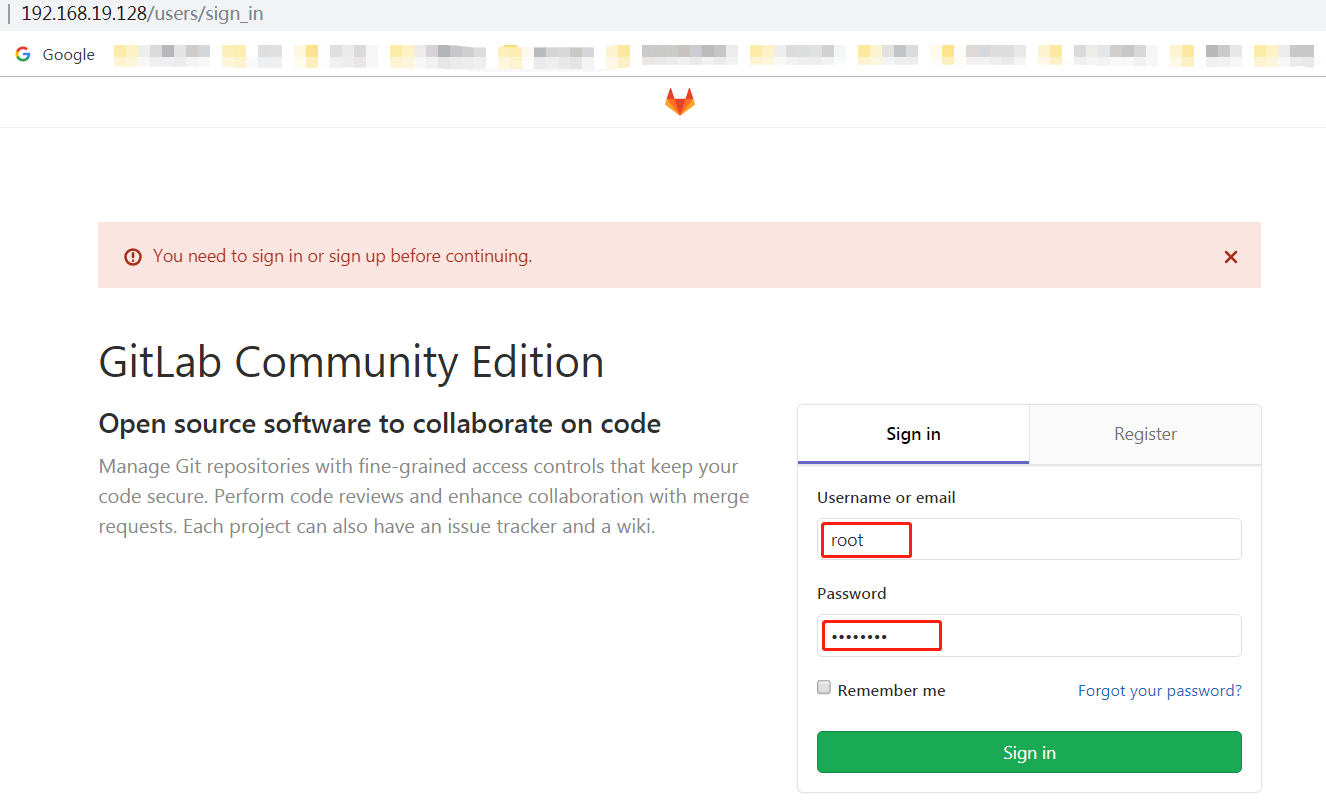Image resolution: width=1326 pixels, height=808 pixels.
Task: Click the 'Password' label
Action: [851, 593]
